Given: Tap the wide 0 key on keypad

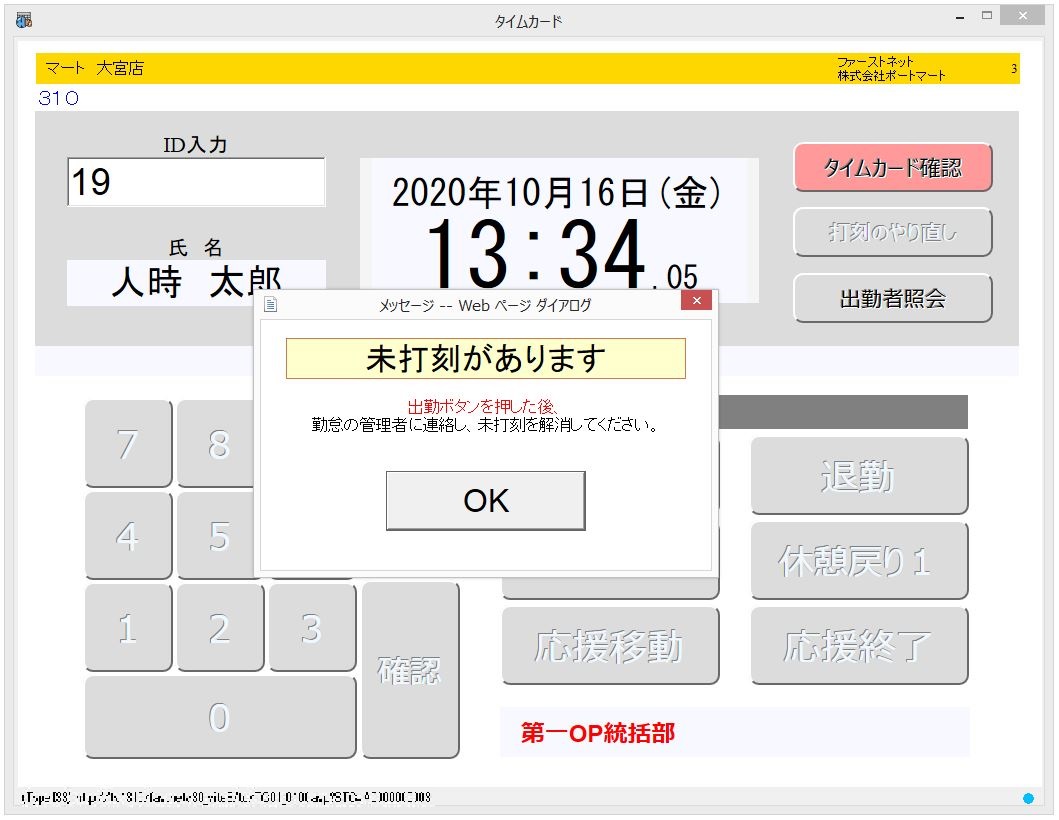Looking at the screenshot, I should 220,717.
